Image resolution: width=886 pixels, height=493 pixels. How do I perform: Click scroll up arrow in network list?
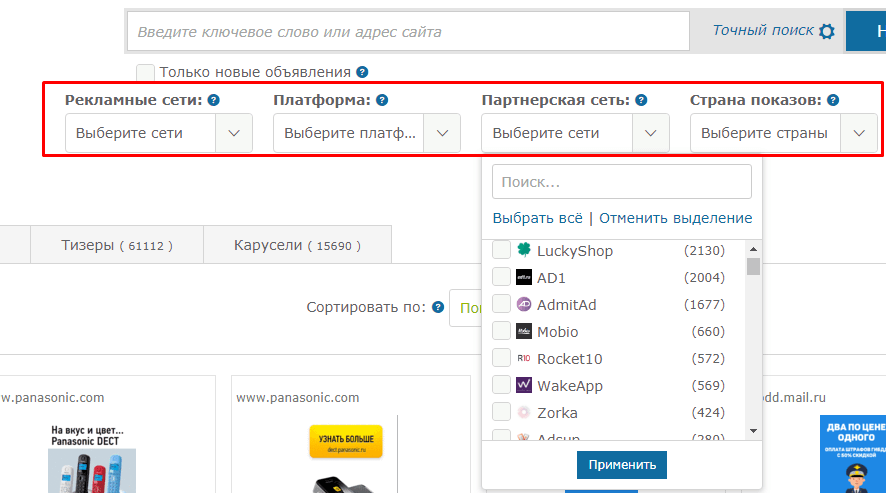click(753, 249)
